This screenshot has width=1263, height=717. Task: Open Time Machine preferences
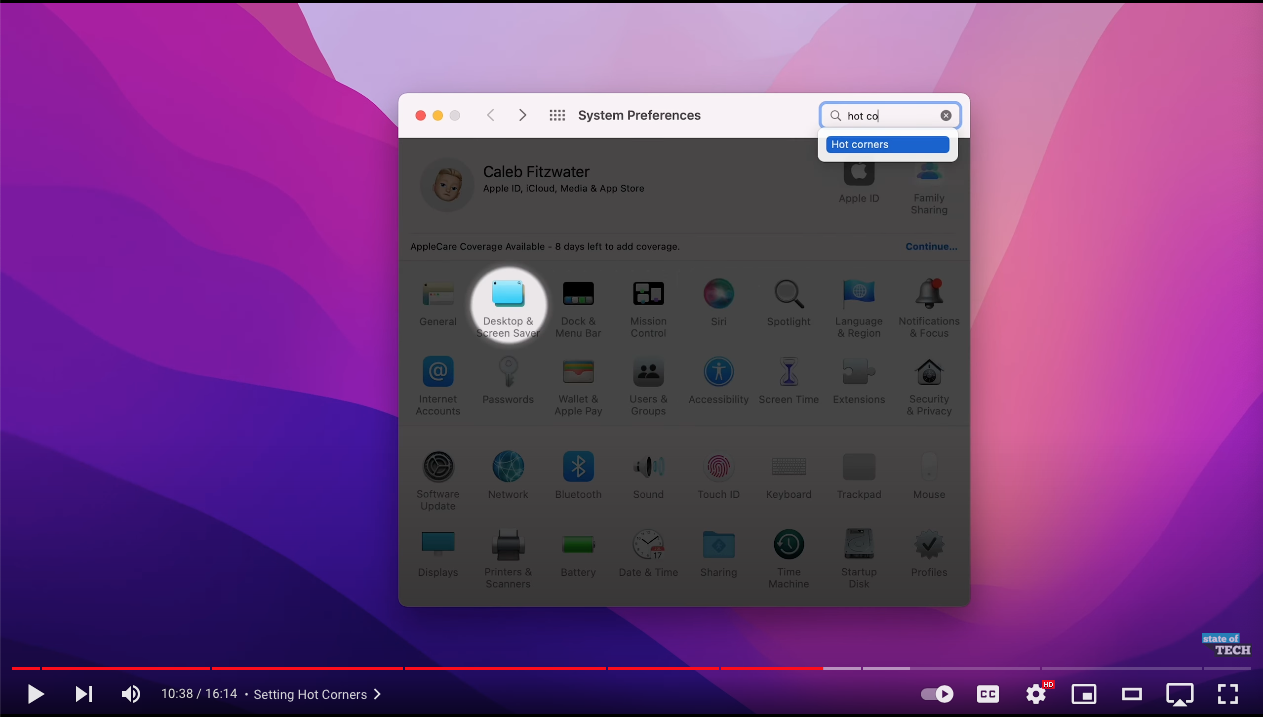click(788, 545)
